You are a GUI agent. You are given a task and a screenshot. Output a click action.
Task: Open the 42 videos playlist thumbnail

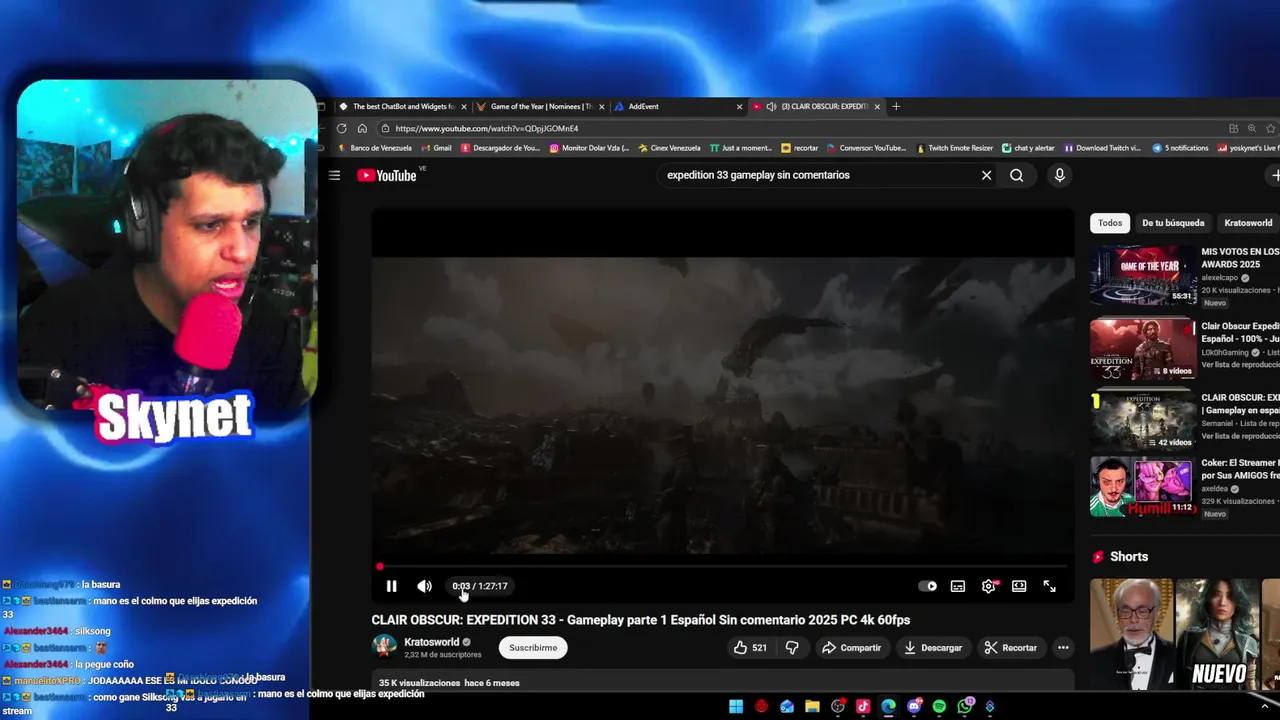[1142, 421]
